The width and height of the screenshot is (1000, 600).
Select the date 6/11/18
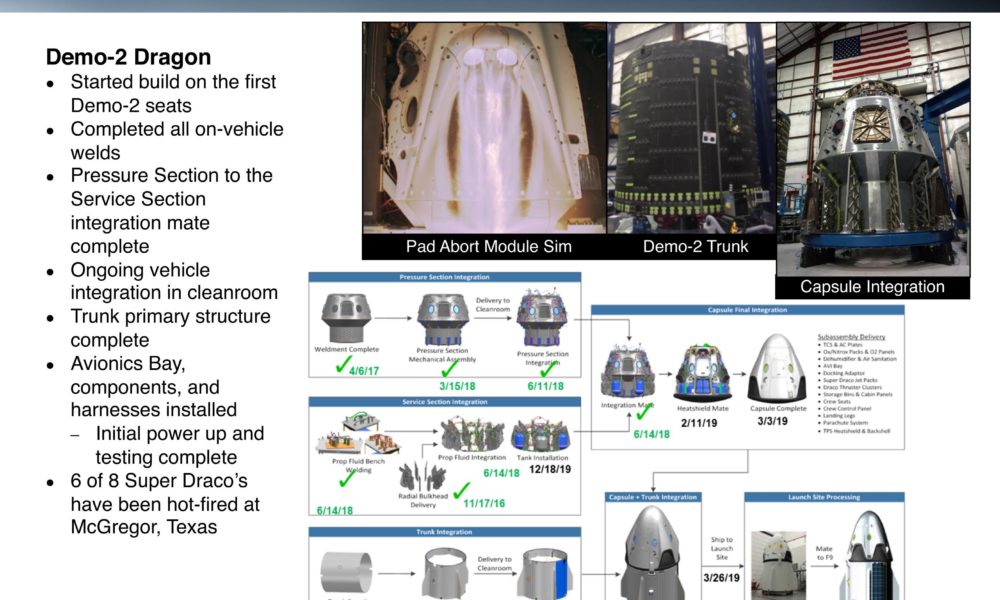click(545, 386)
